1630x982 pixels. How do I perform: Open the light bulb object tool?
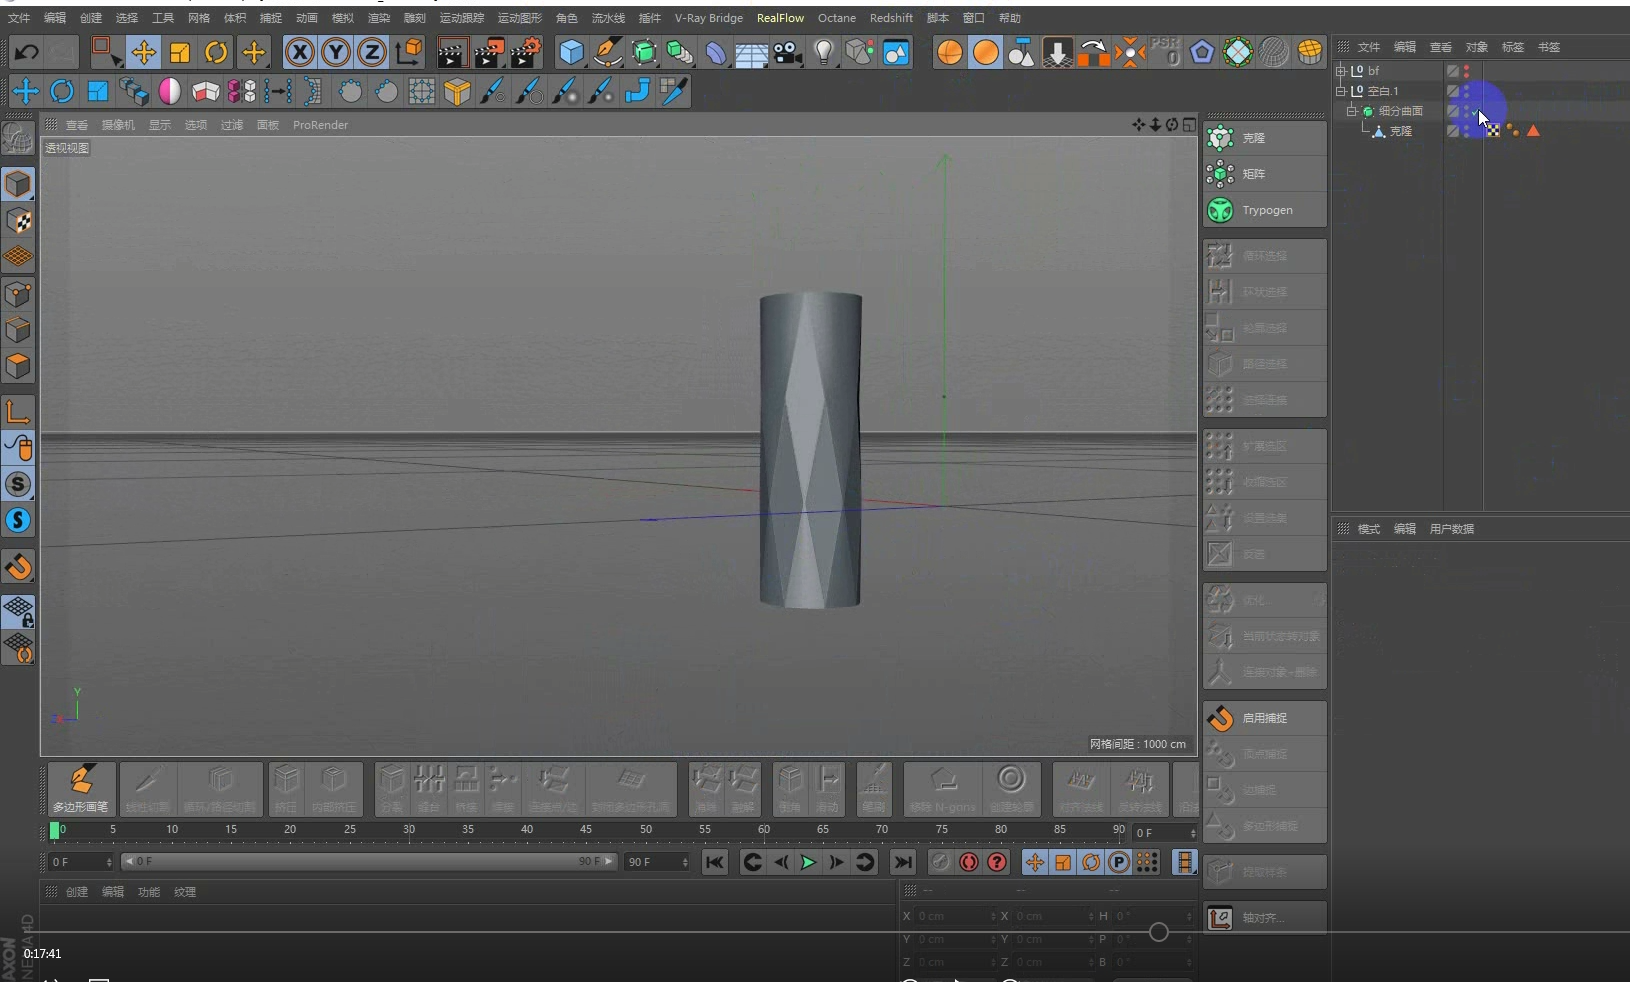pos(823,52)
